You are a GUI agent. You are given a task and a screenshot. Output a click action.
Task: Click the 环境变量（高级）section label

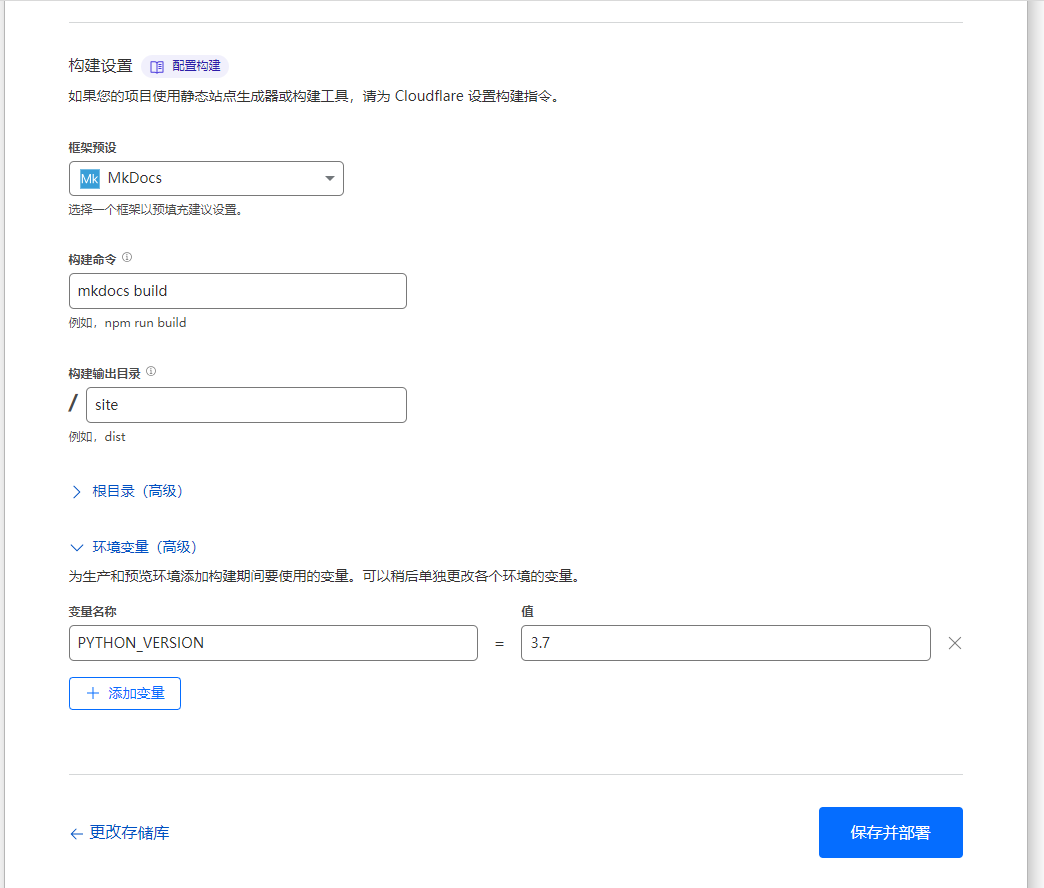(145, 547)
